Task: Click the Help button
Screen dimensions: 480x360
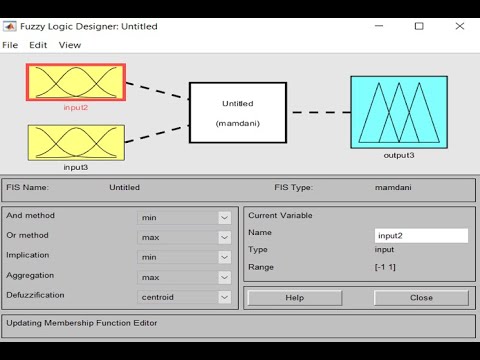Action: pyautogui.click(x=295, y=298)
